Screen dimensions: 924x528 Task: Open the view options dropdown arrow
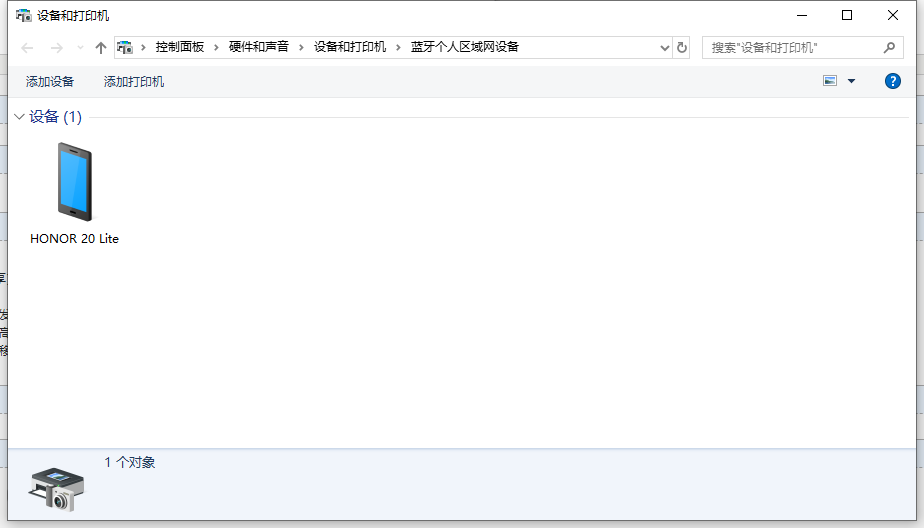pyautogui.click(x=852, y=81)
